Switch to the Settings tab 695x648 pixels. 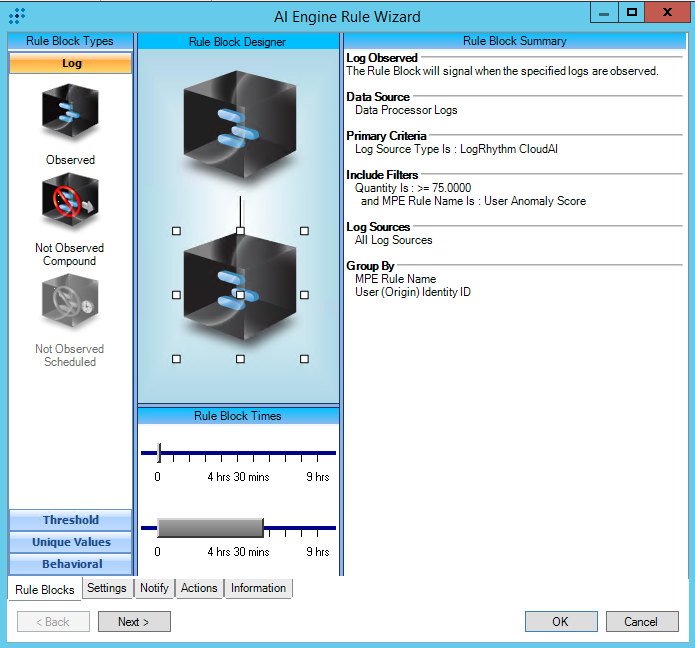pos(107,588)
